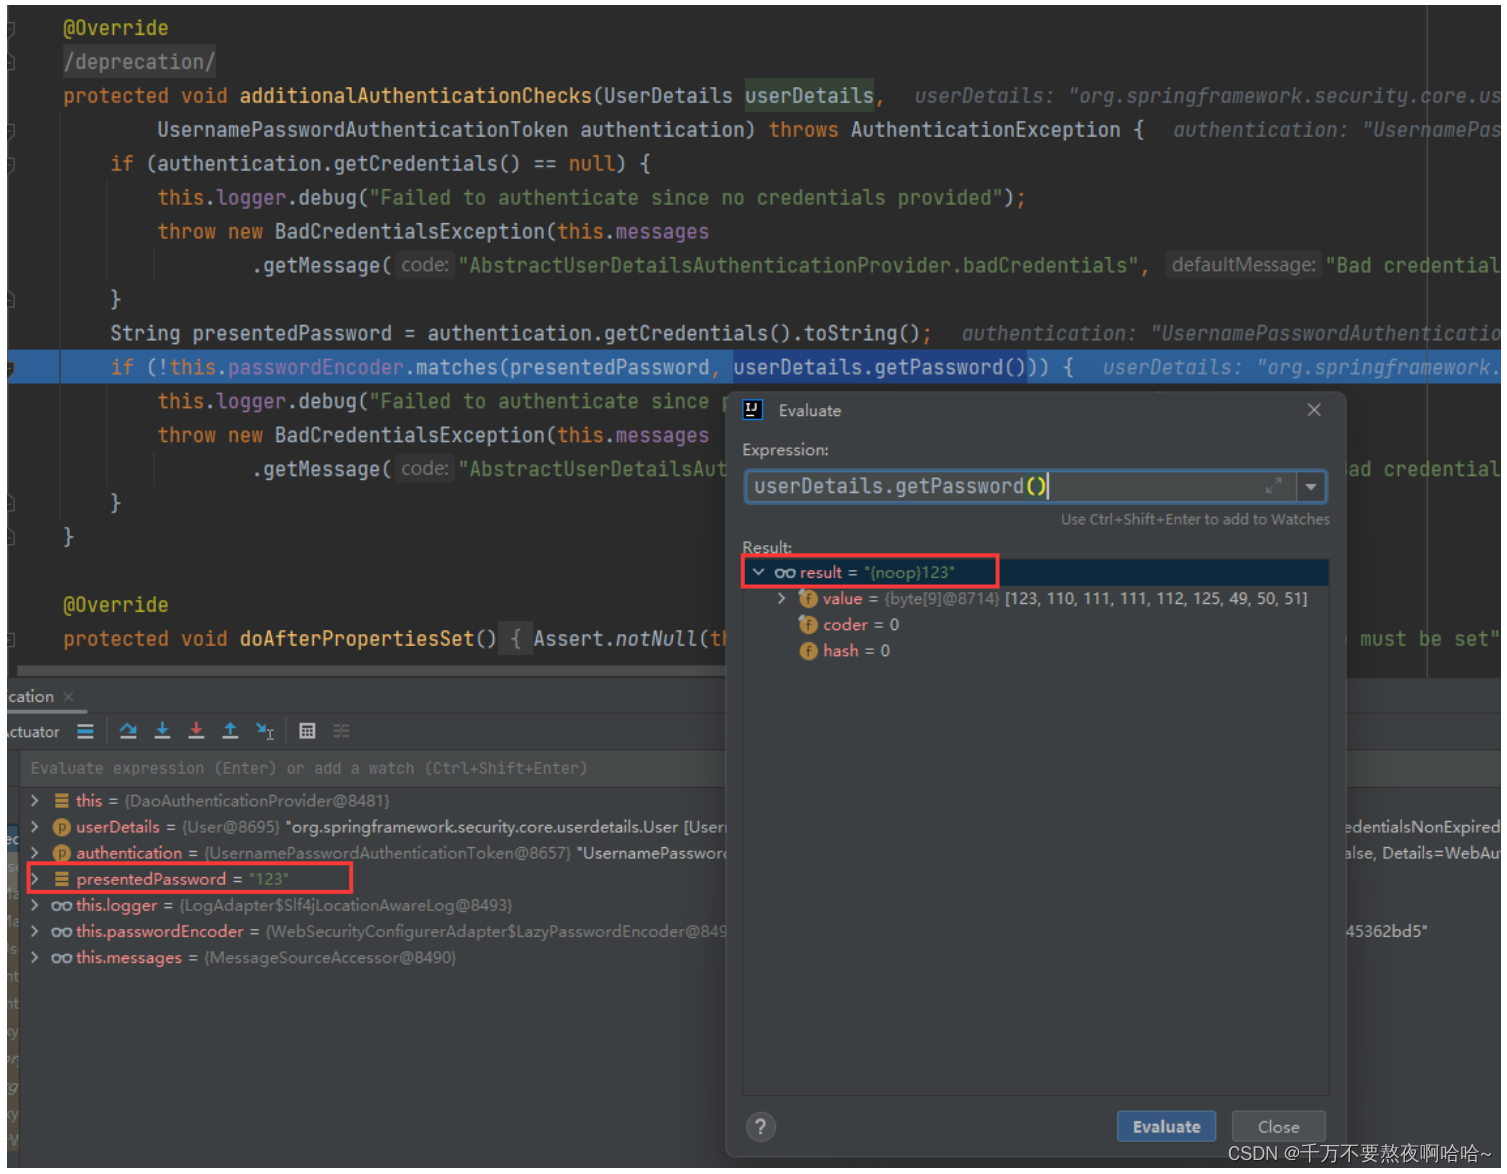Open the calculator Evaluate Expression icon
Screen dimensions: 1507x1174
(x=307, y=731)
